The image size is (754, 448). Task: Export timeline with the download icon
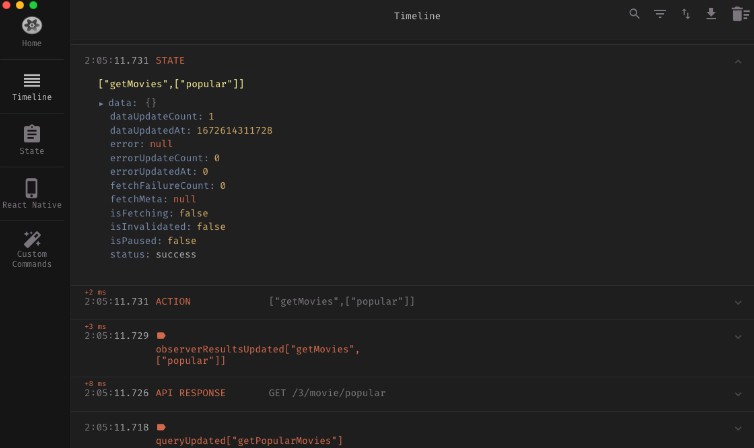pos(711,14)
